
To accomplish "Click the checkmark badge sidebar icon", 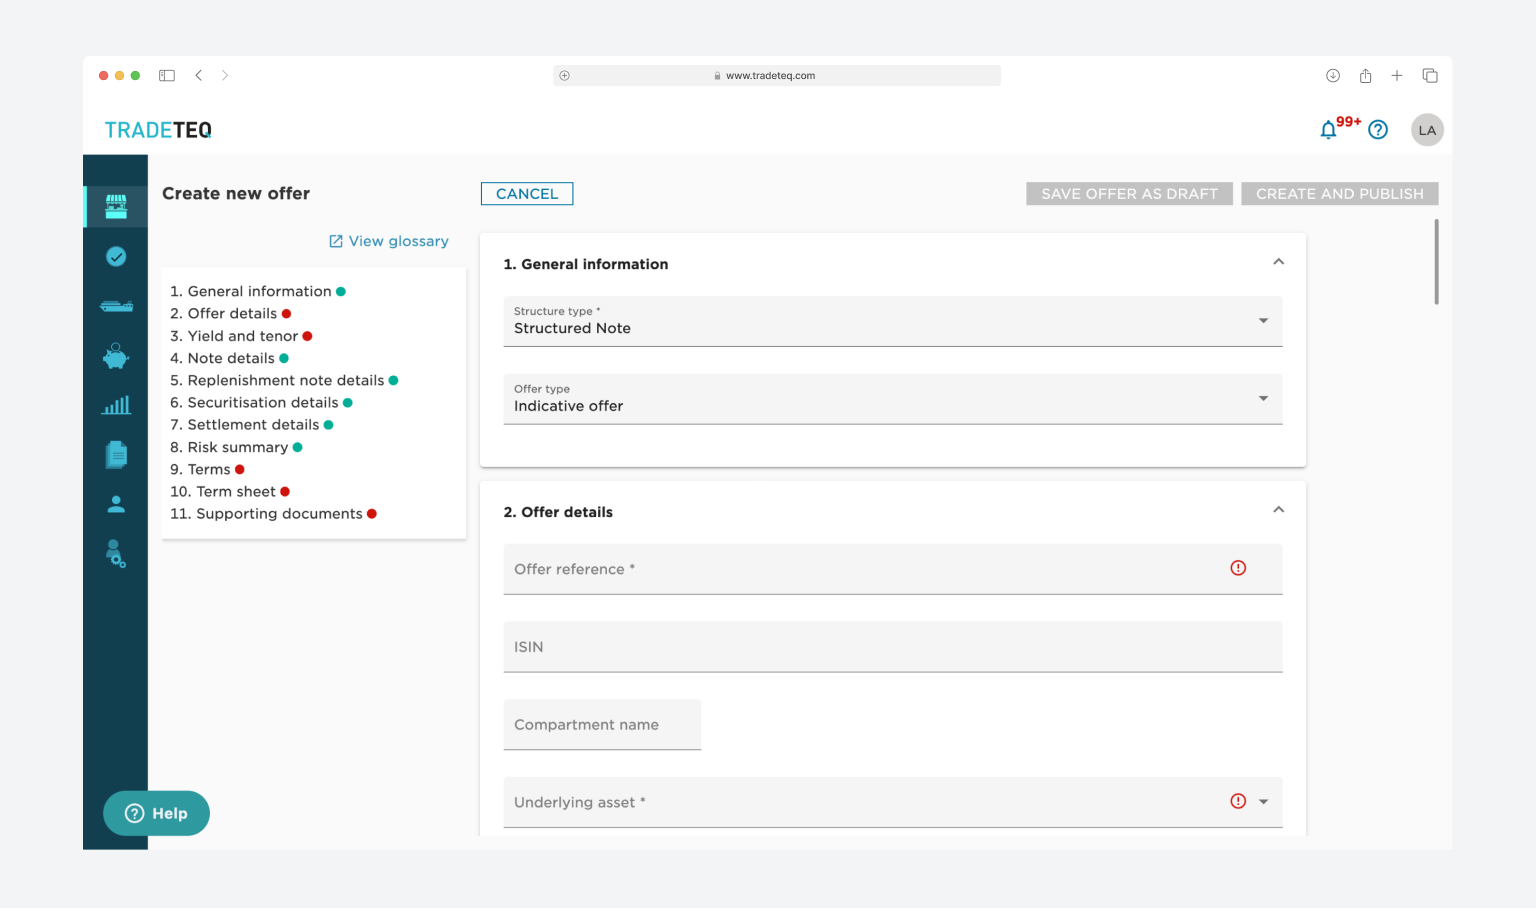I will 116,257.
